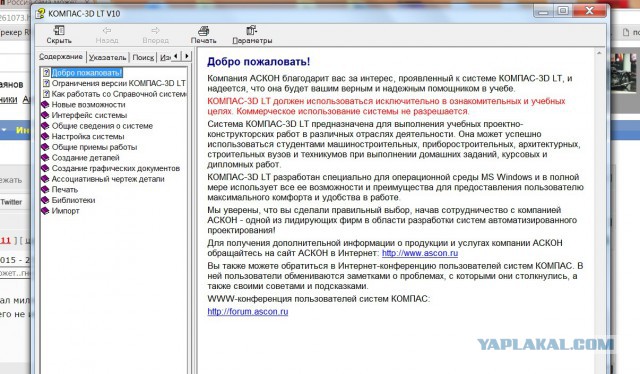Click book icon beside Библиотеки
Image resolution: width=640 pixels, height=374 pixels.
[x=45, y=200]
